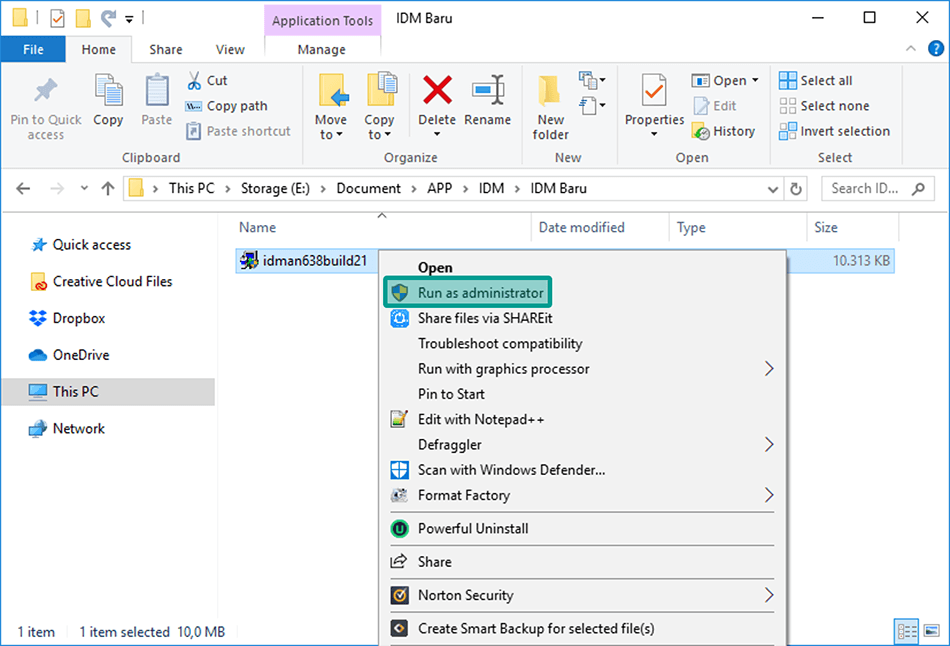The image size is (950, 646).
Task: Click Select all
Action: point(815,81)
